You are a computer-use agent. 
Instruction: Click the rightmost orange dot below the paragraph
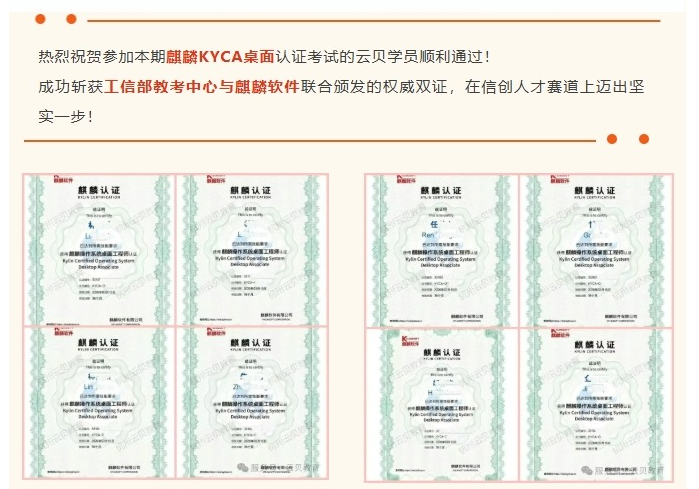(x=643, y=139)
